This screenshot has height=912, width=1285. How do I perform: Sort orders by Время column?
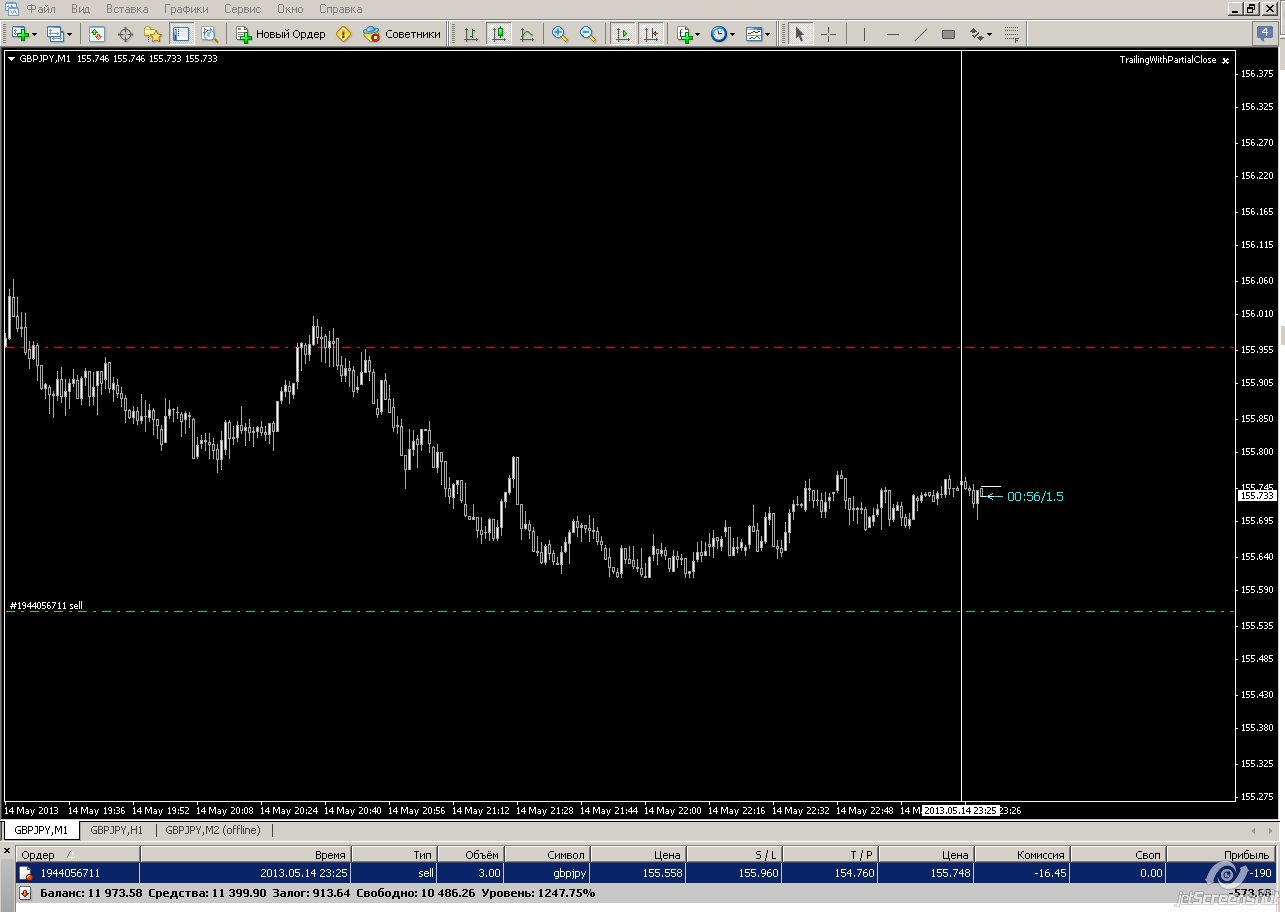click(246, 855)
